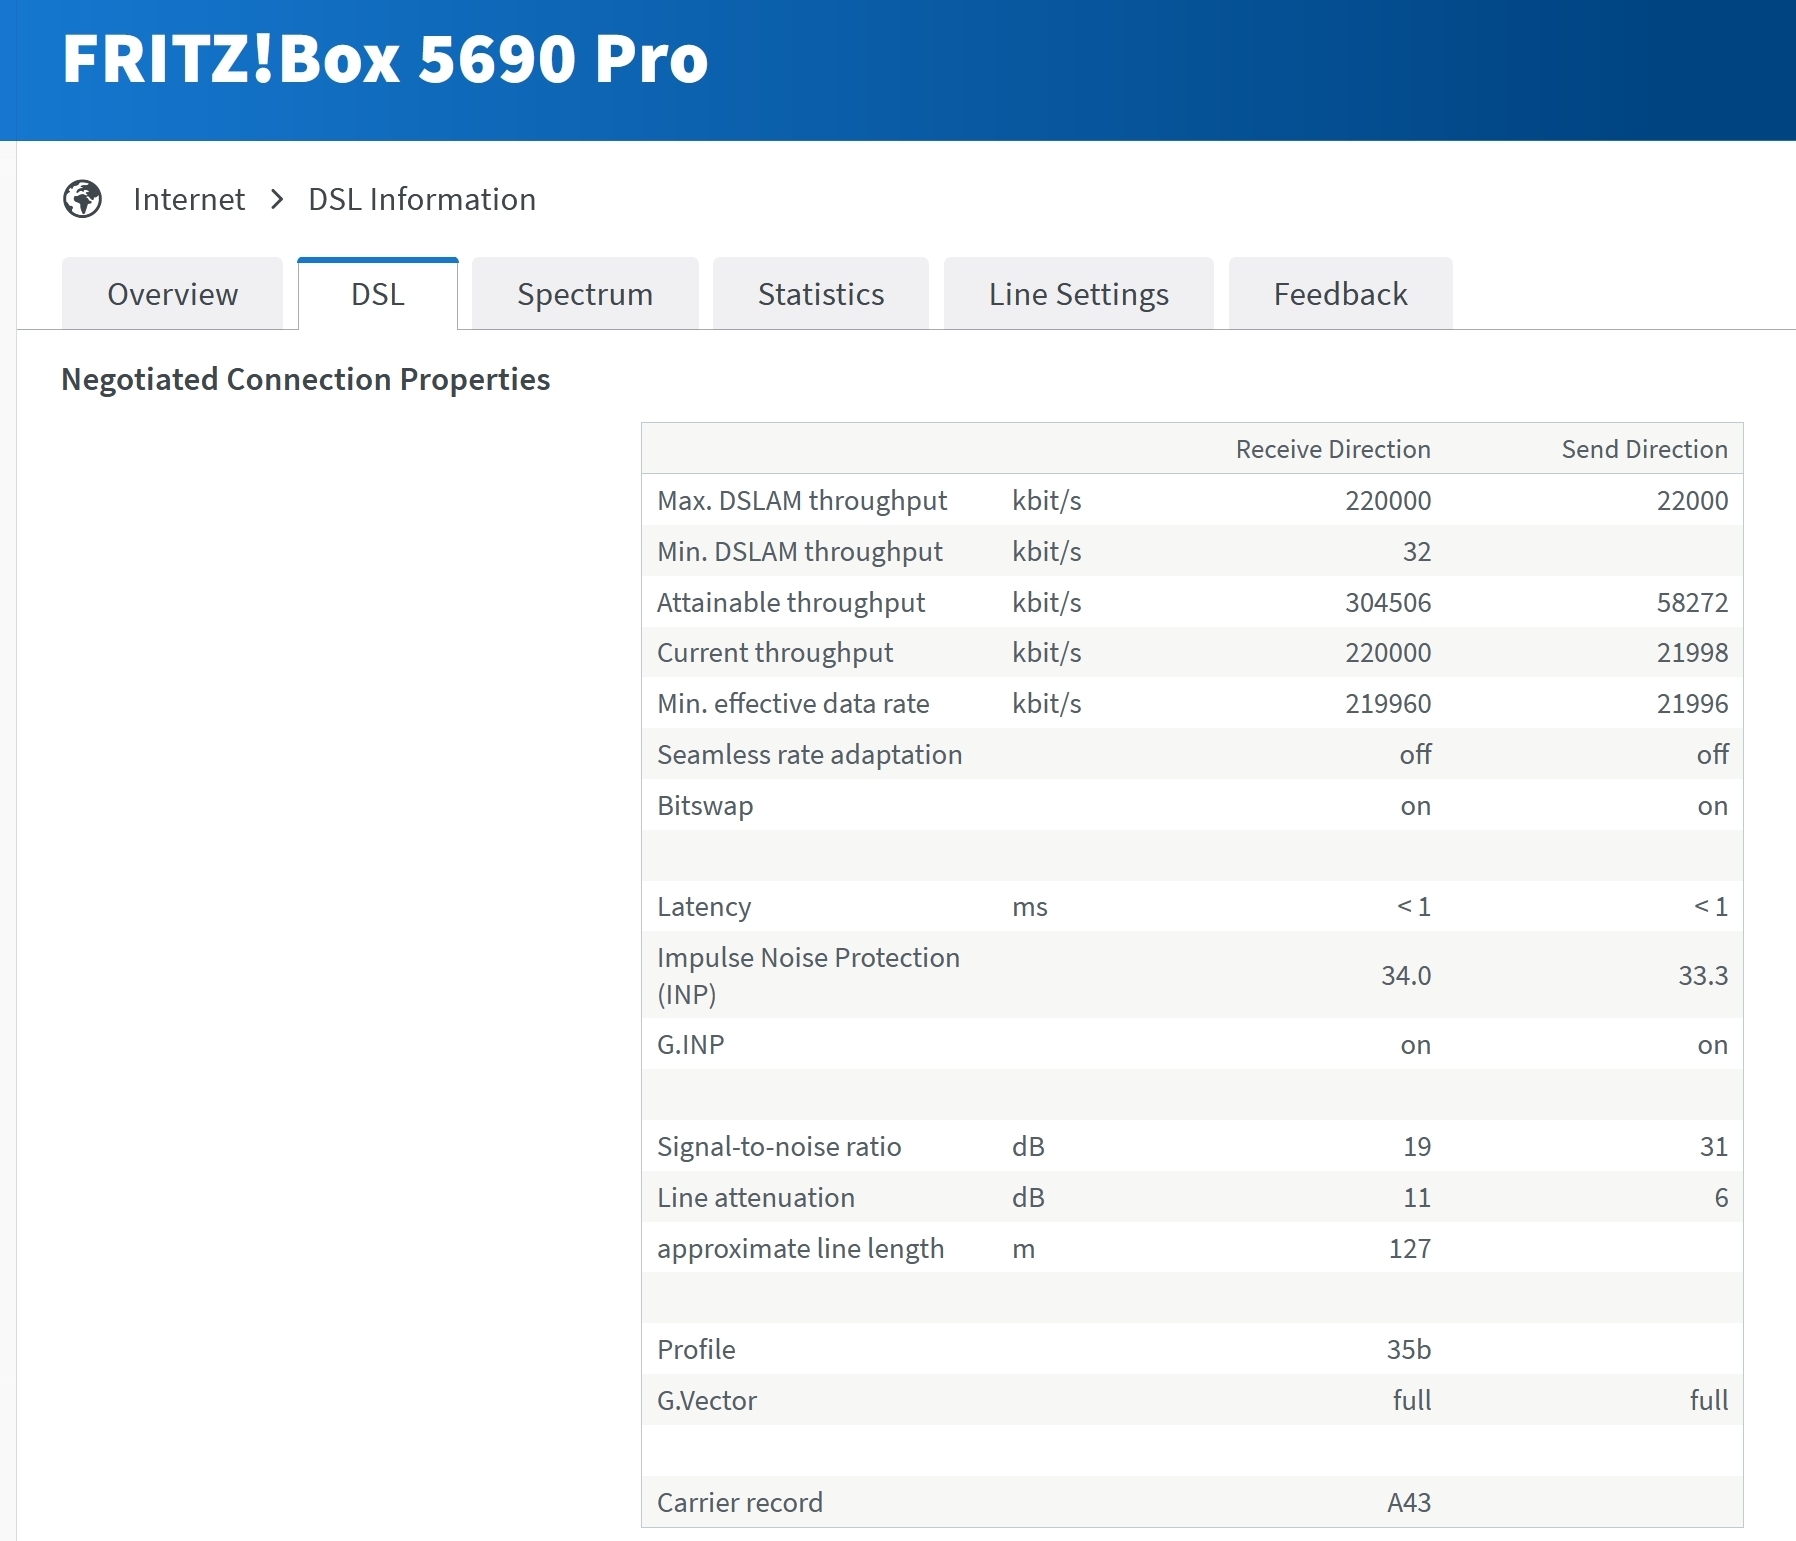Select the Attainable throughput label
Screen dimensions: 1796x1541
click(791, 602)
